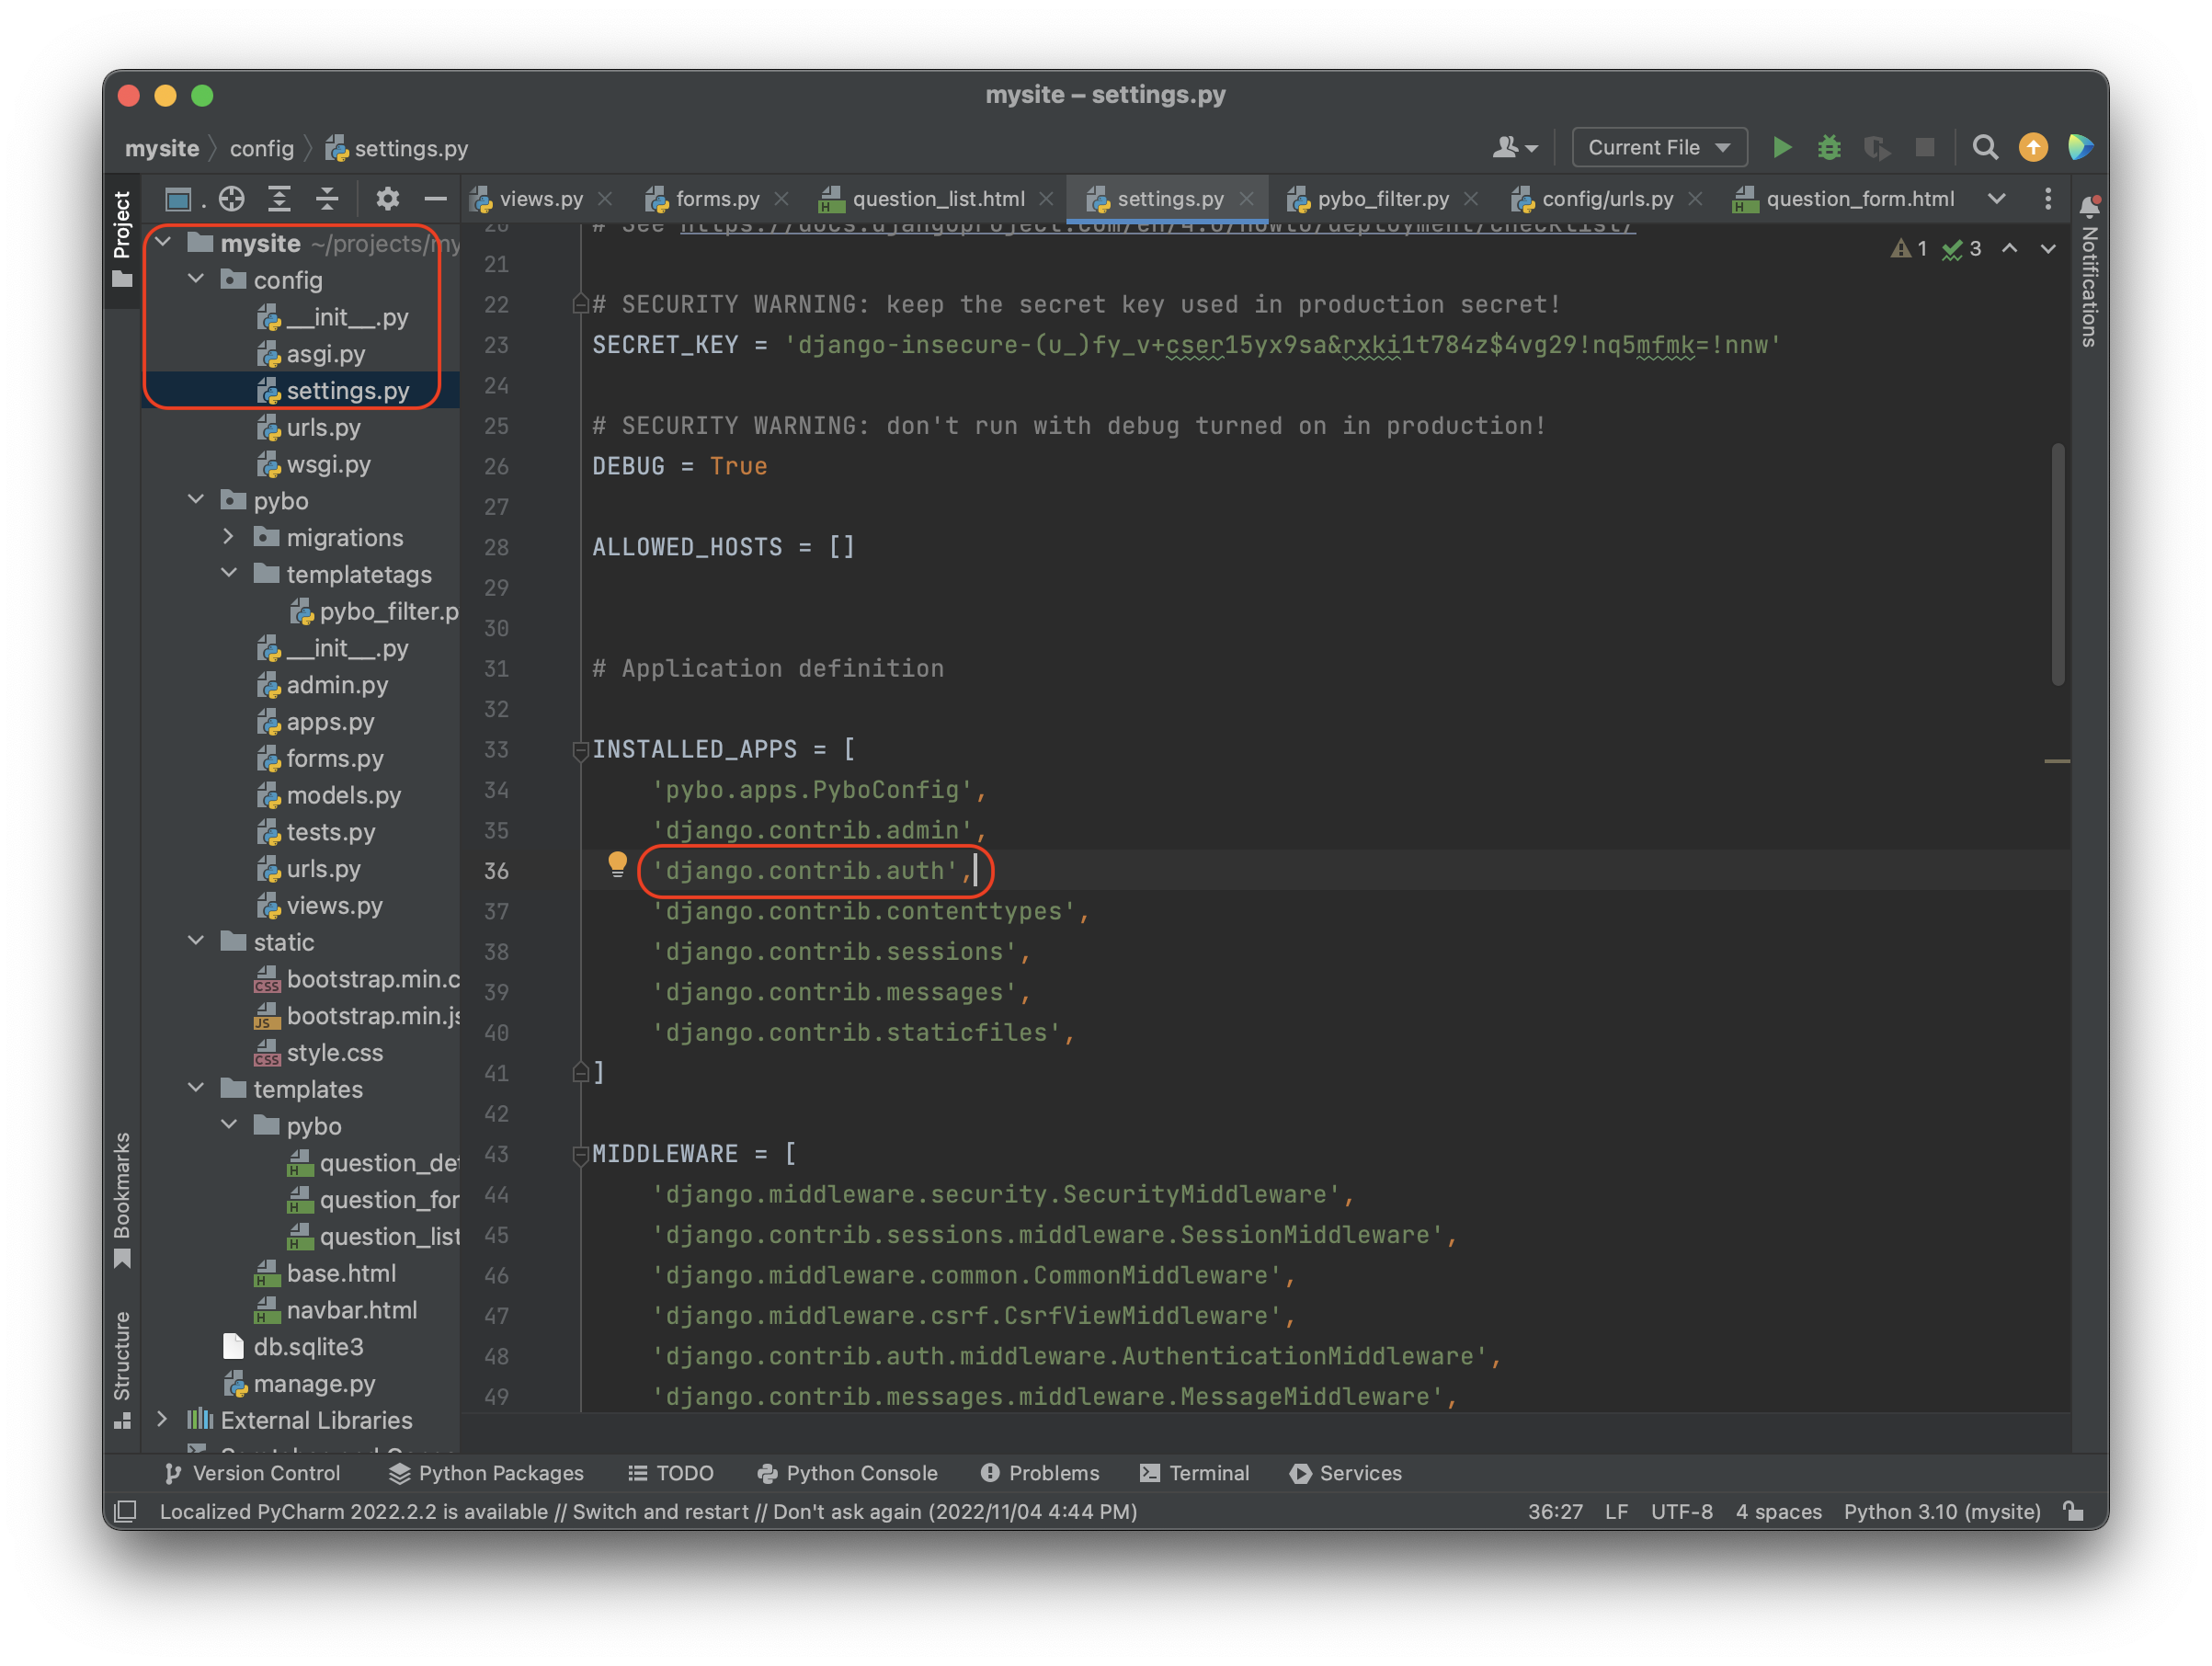Open project panel gear settings

(387, 199)
